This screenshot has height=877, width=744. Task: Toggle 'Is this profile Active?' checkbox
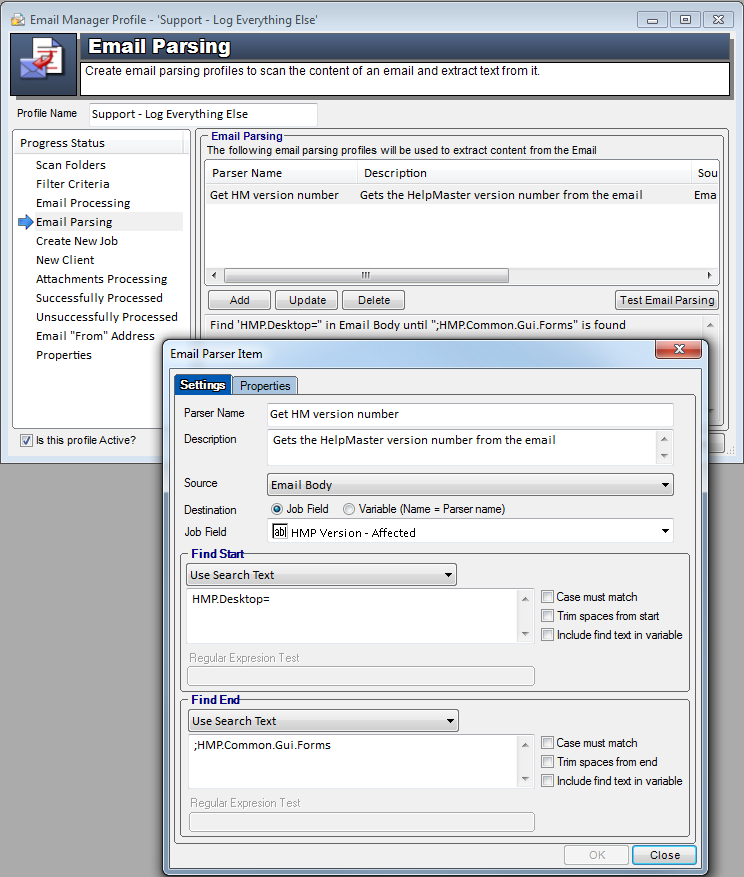coord(26,441)
